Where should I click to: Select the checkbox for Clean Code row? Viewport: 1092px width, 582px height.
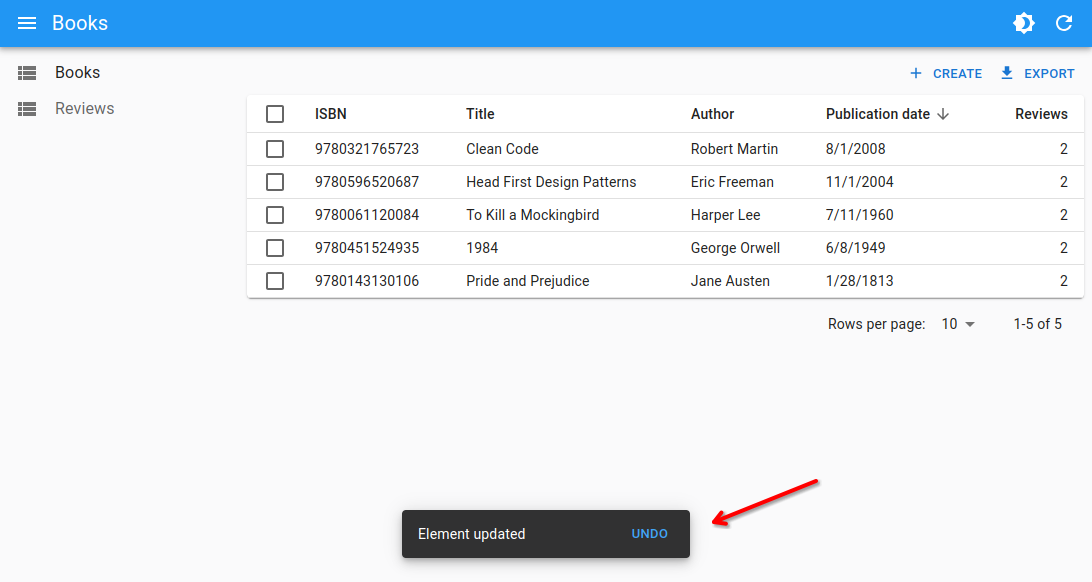tap(275, 149)
